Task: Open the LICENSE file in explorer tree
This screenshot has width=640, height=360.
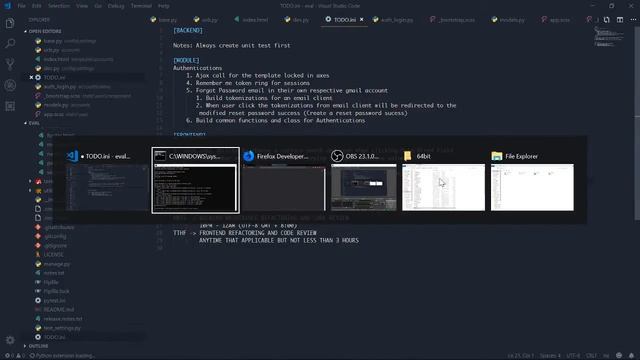Action: coord(53,254)
